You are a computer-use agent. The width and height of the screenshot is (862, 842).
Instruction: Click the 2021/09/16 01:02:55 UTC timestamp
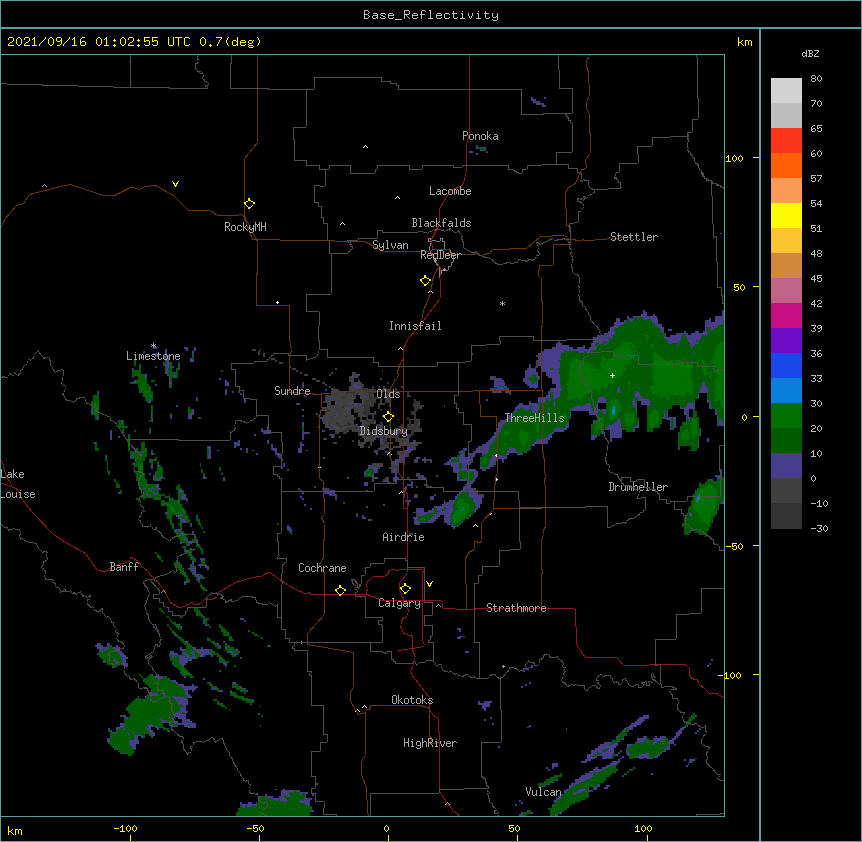pyautogui.click(x=98, y=42)
